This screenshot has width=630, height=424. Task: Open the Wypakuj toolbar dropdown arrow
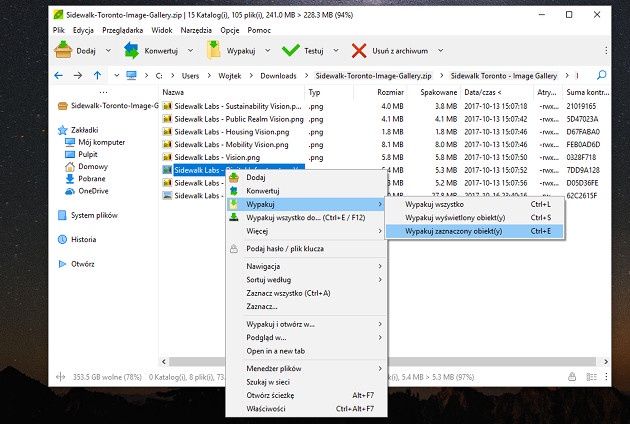coord(268,51)
